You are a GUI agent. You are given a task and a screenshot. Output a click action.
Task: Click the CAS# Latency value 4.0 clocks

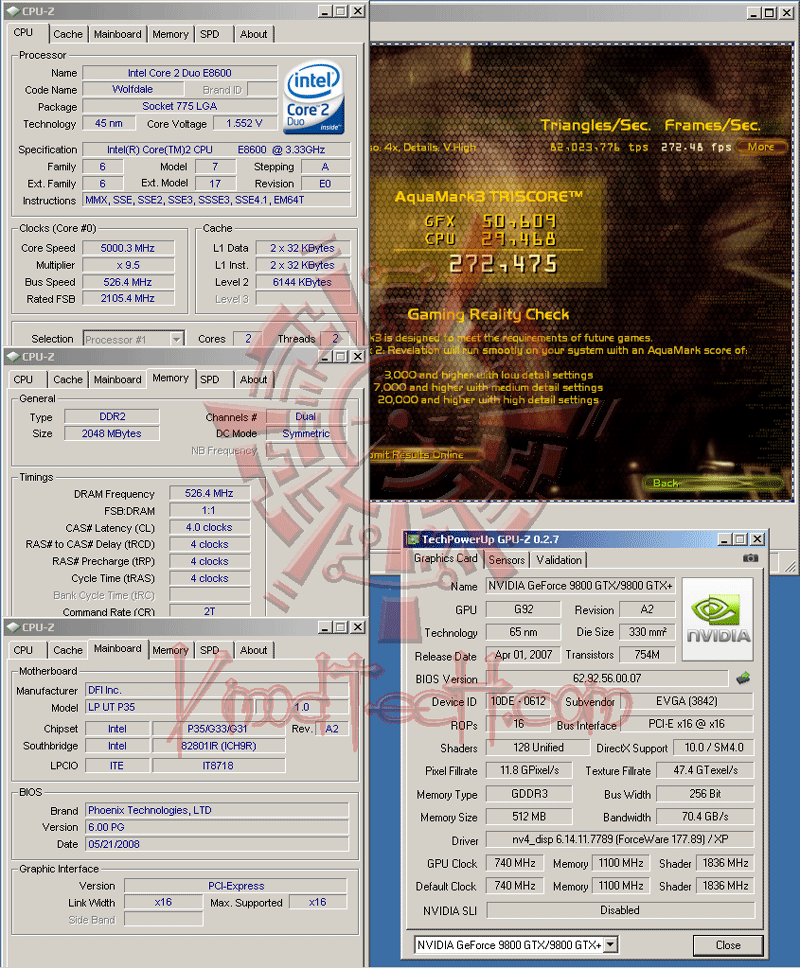point(209,527)
